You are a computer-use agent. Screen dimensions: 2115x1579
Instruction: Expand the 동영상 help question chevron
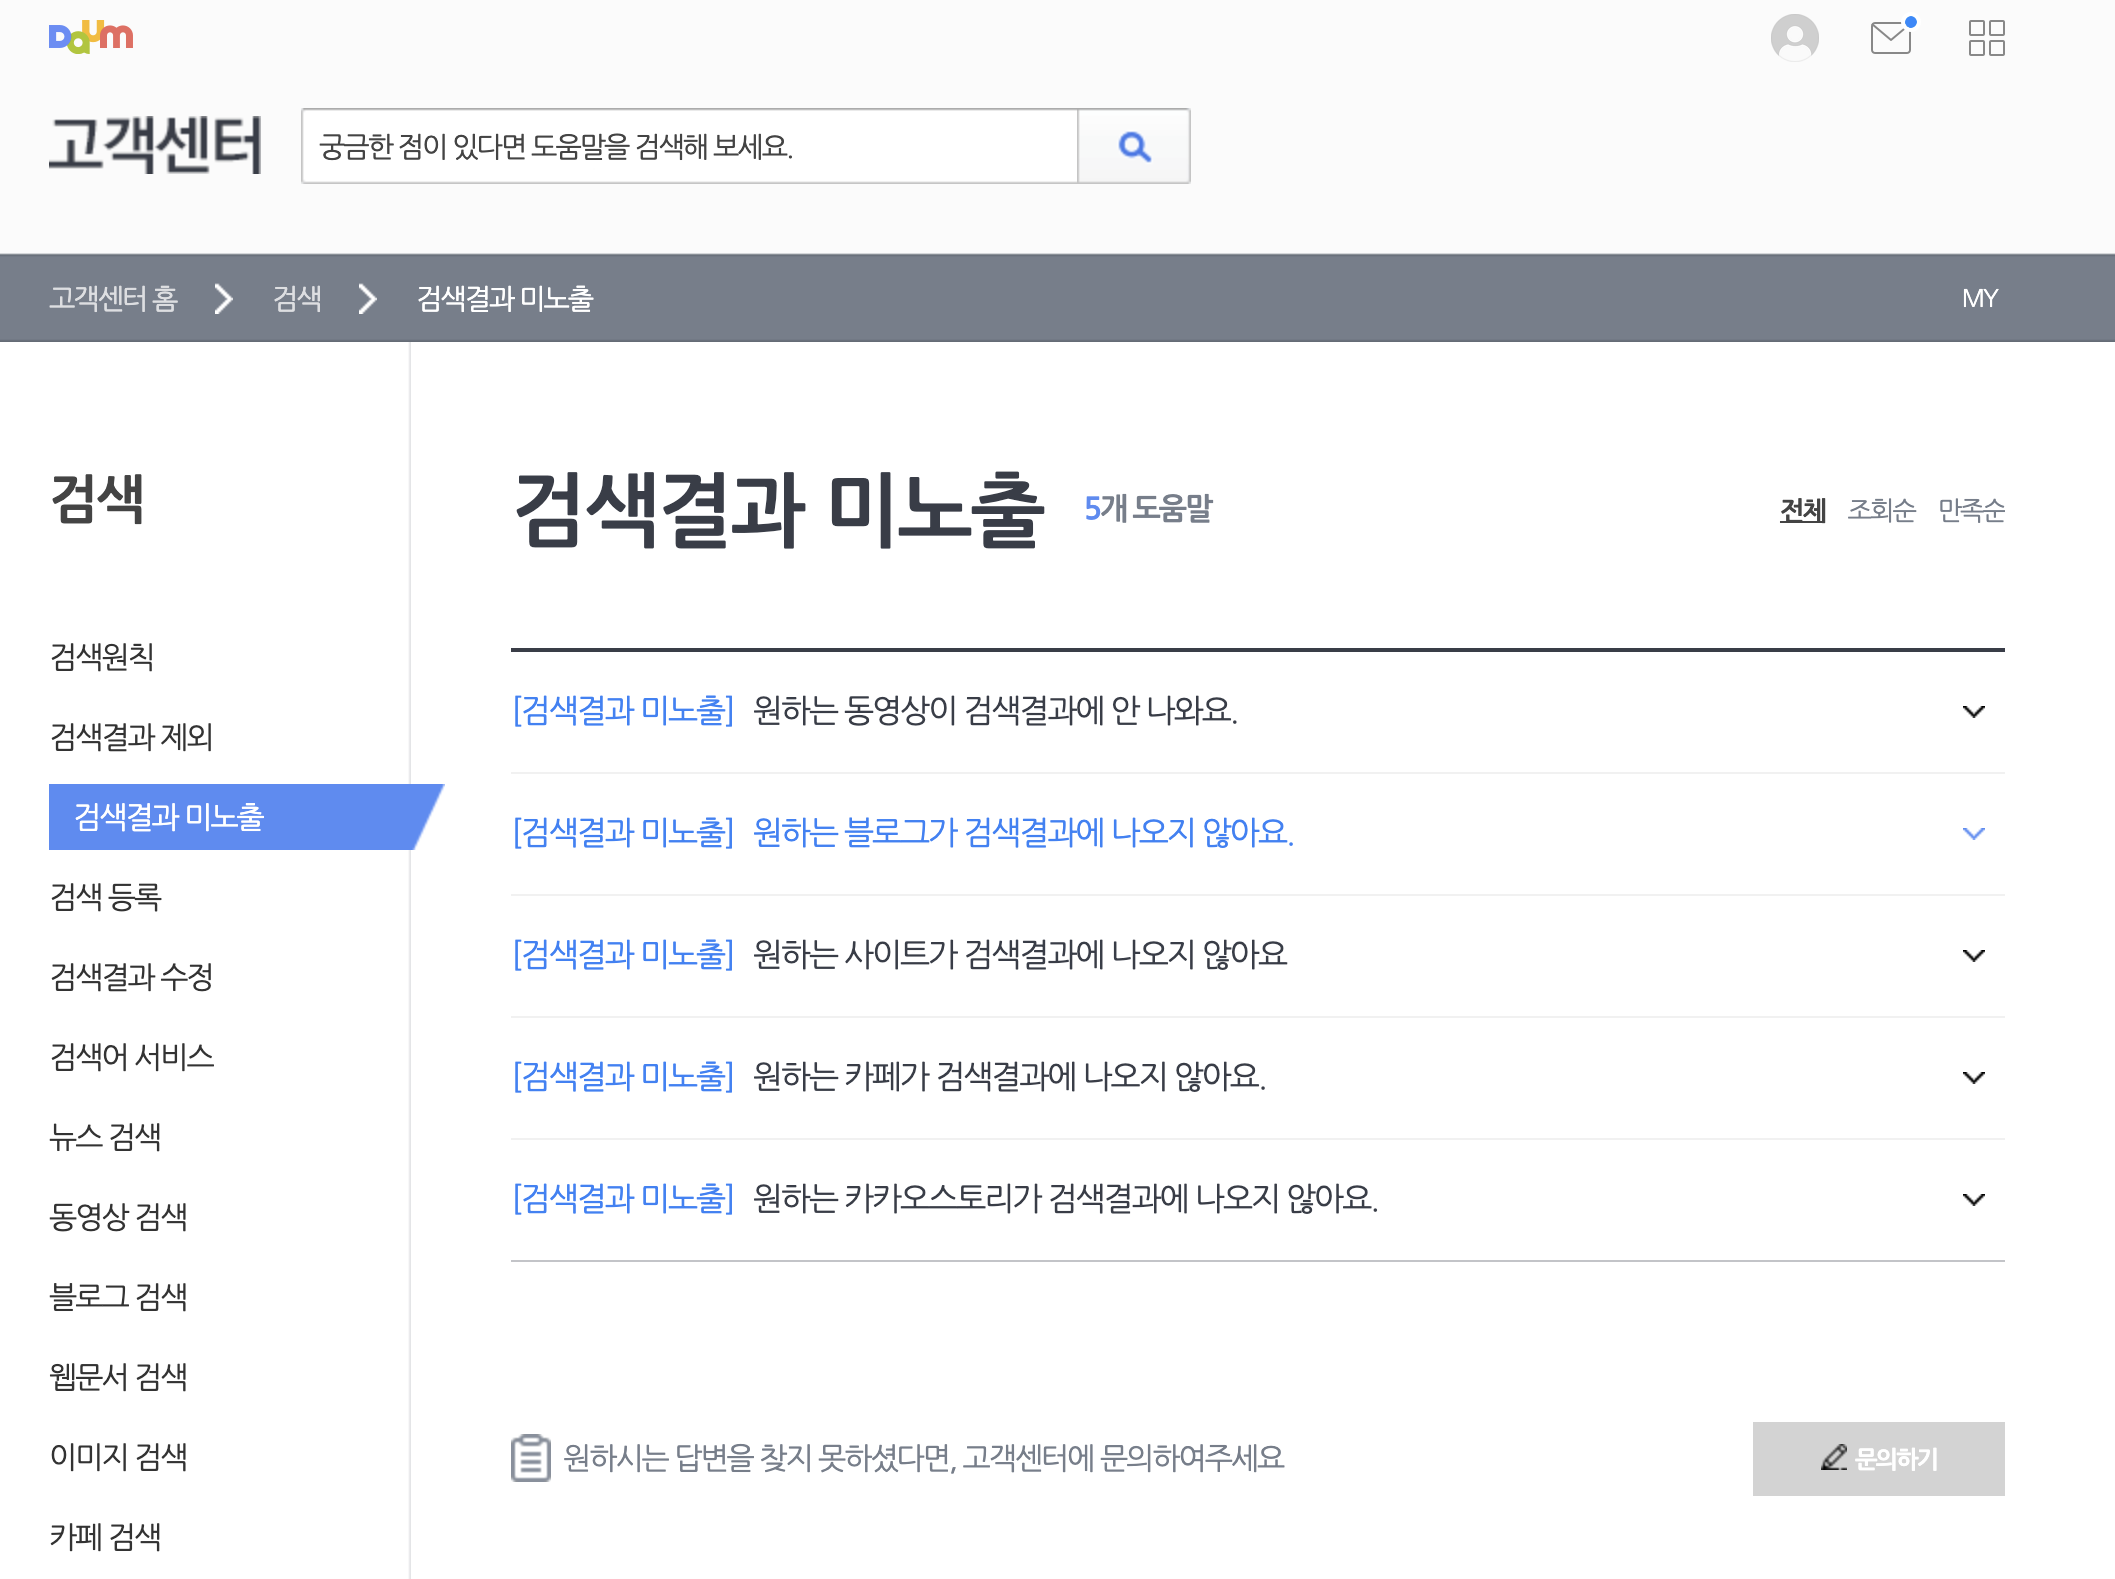(x=1973, y=711)
